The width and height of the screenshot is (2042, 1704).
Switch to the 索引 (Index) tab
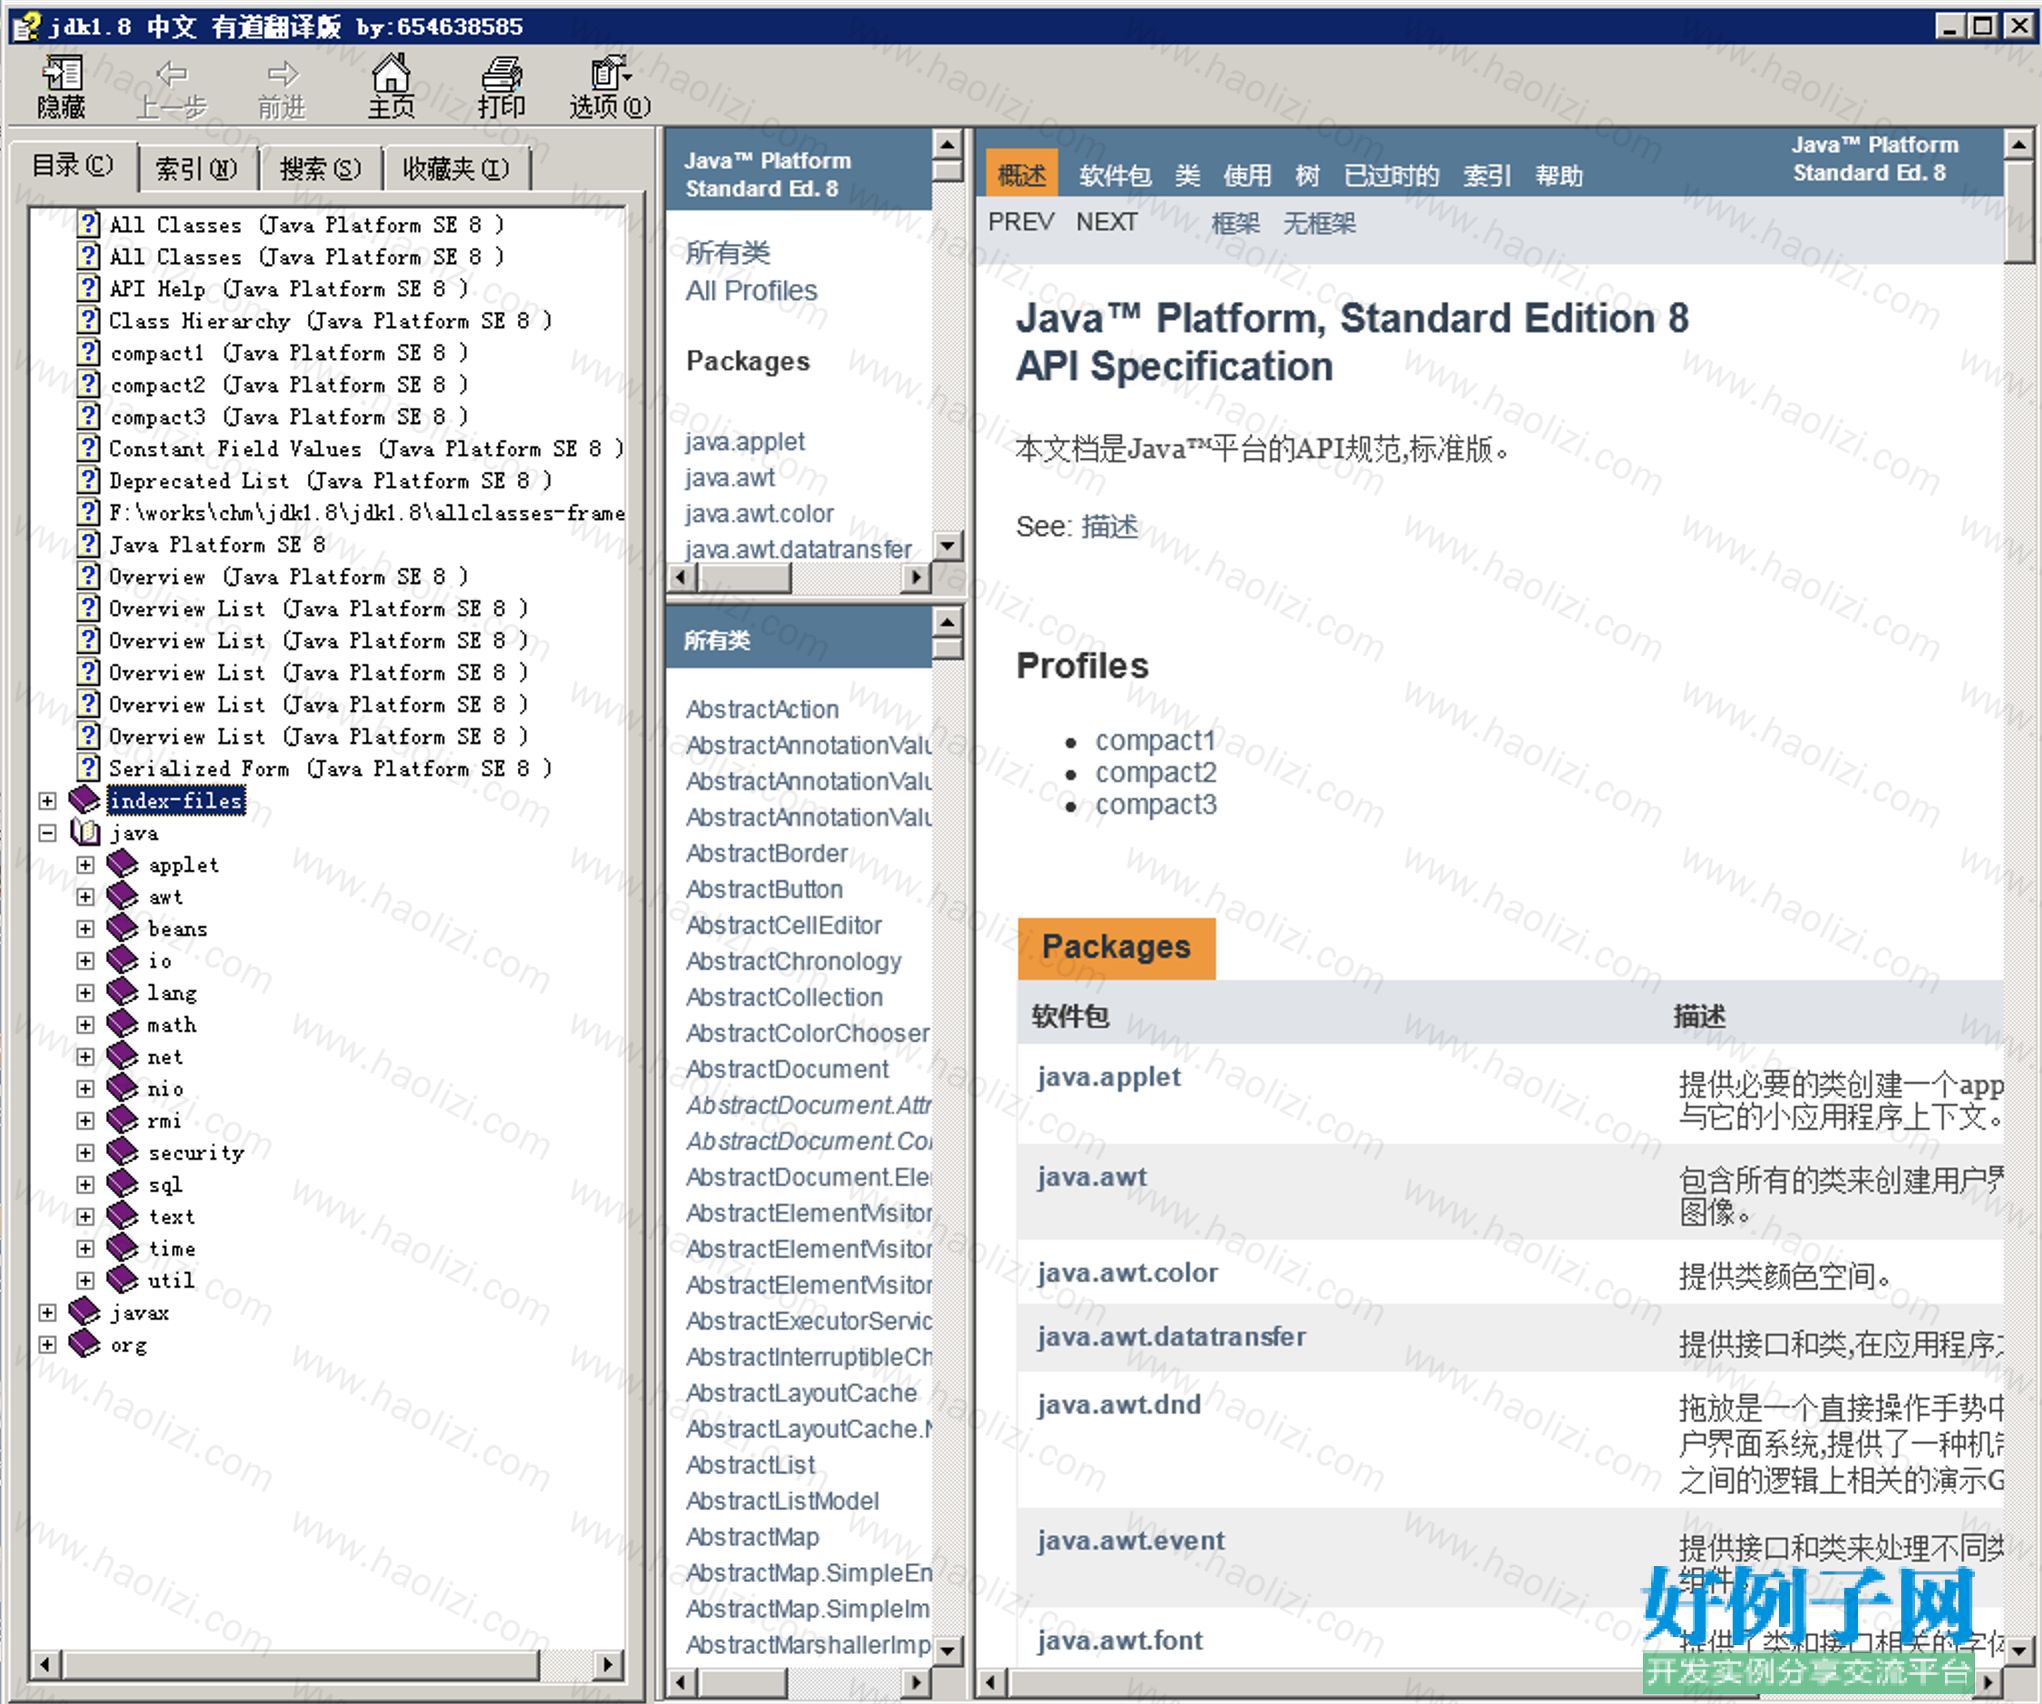point(197,169)
